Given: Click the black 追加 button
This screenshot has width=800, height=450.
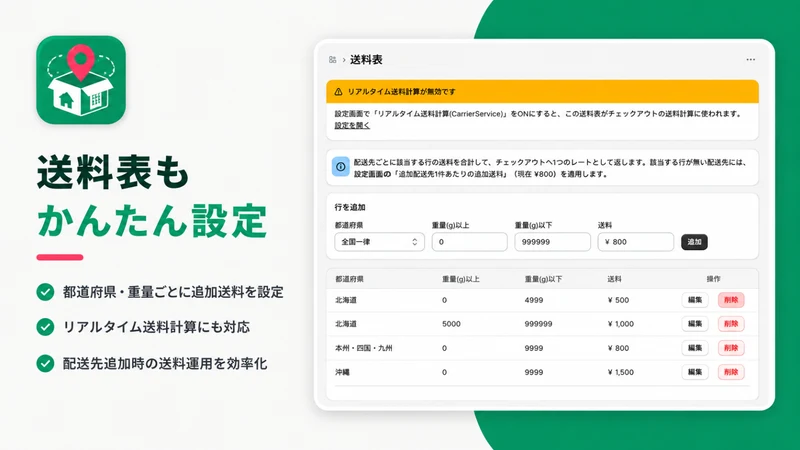Looking at the screenshot, I should [x=694, y=242].
